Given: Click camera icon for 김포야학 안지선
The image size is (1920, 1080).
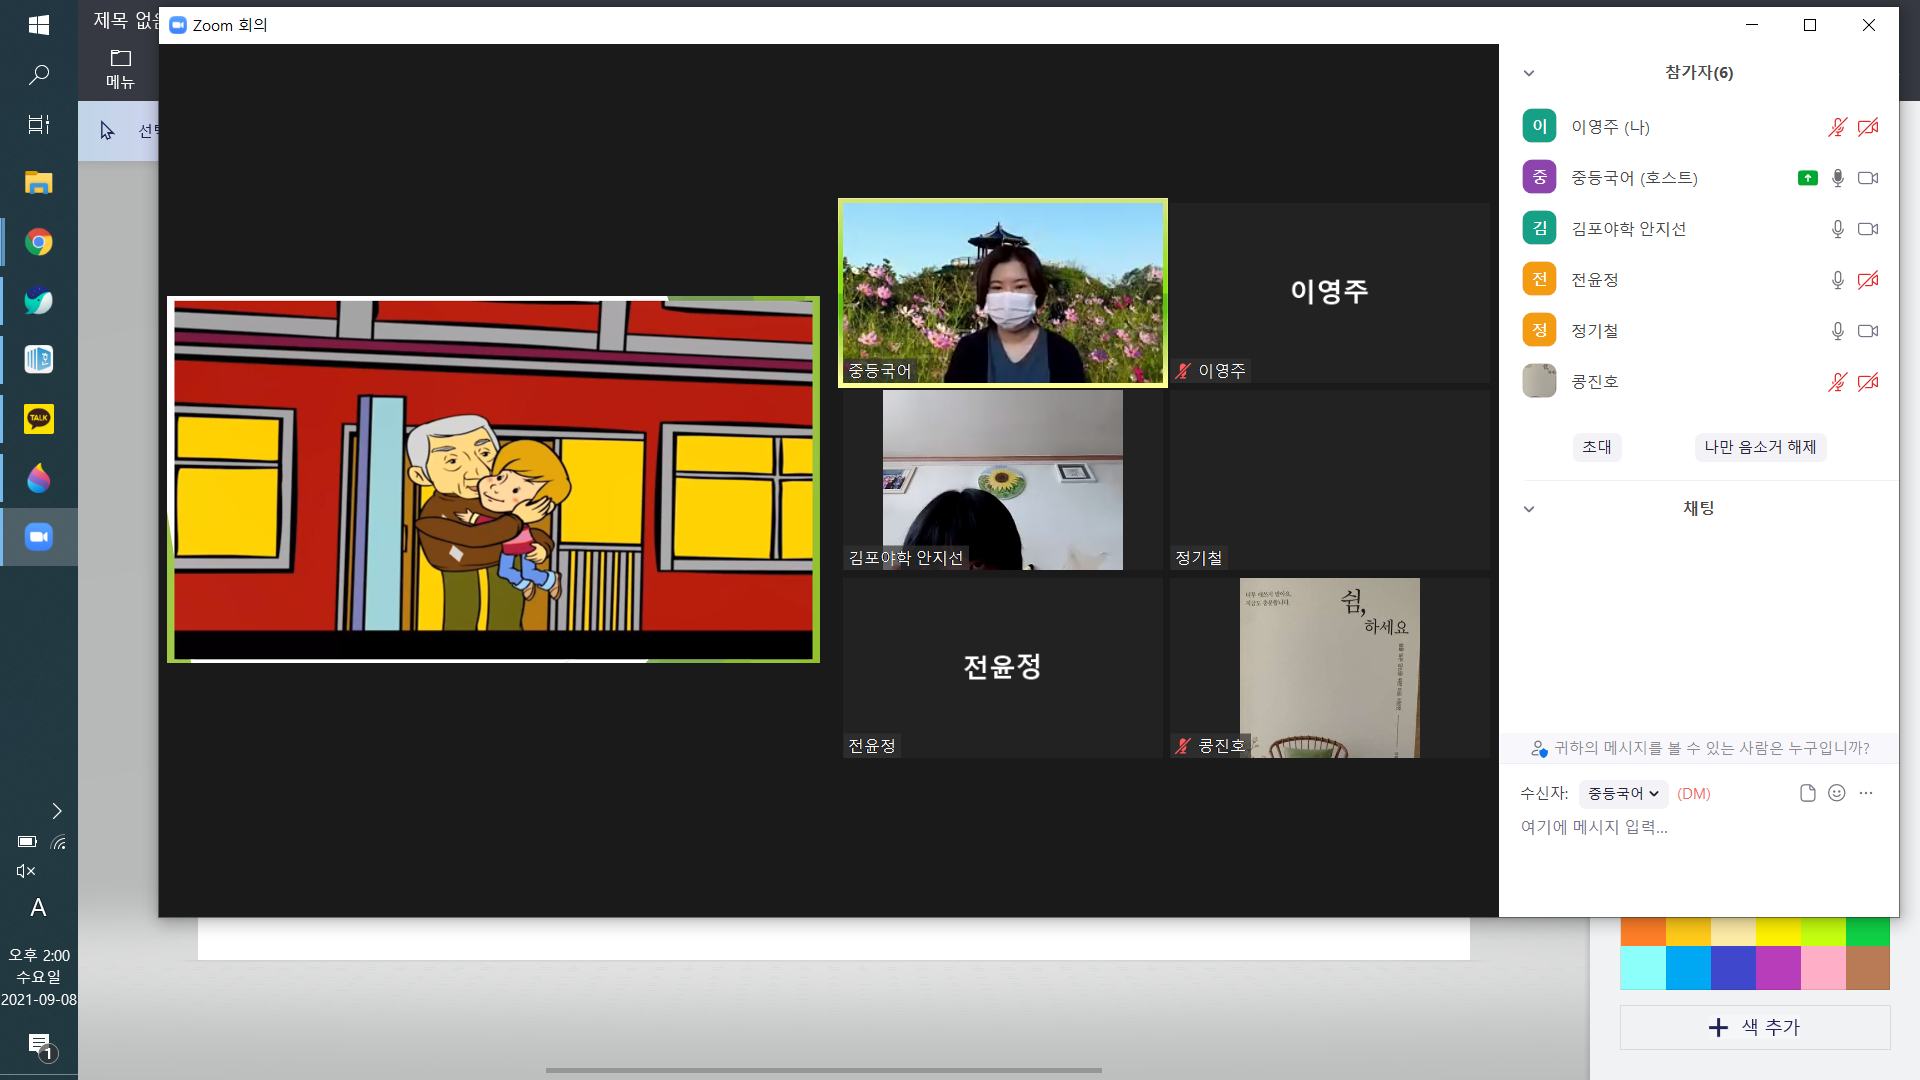Looking at the screenshot, I should click(x=1868, y=229).
